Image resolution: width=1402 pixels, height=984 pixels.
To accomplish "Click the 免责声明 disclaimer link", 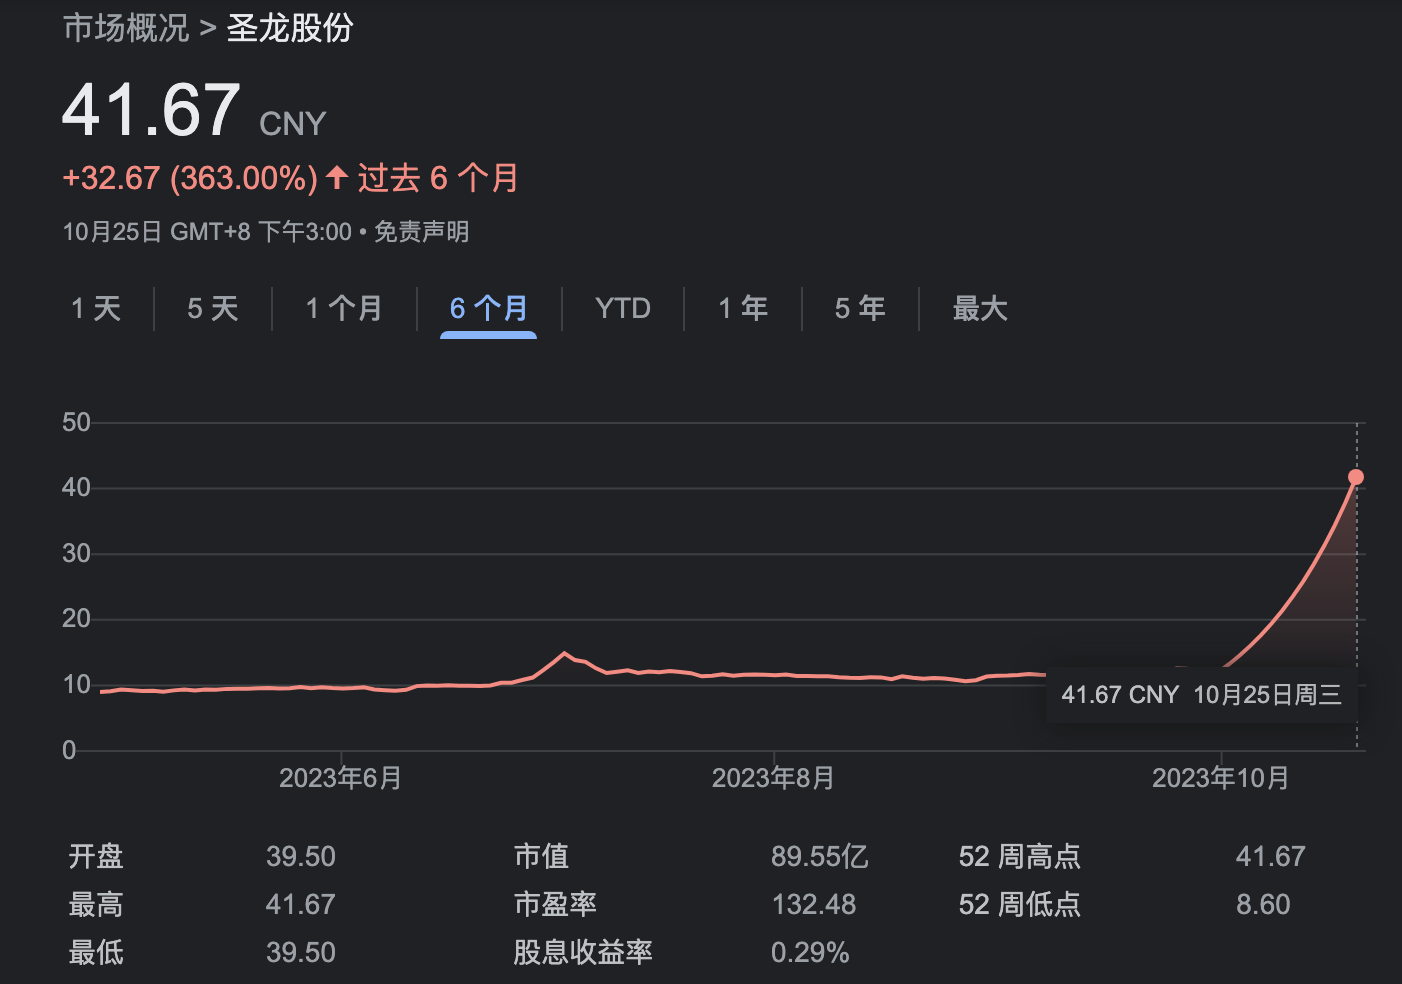I will [x=421, y=232].
